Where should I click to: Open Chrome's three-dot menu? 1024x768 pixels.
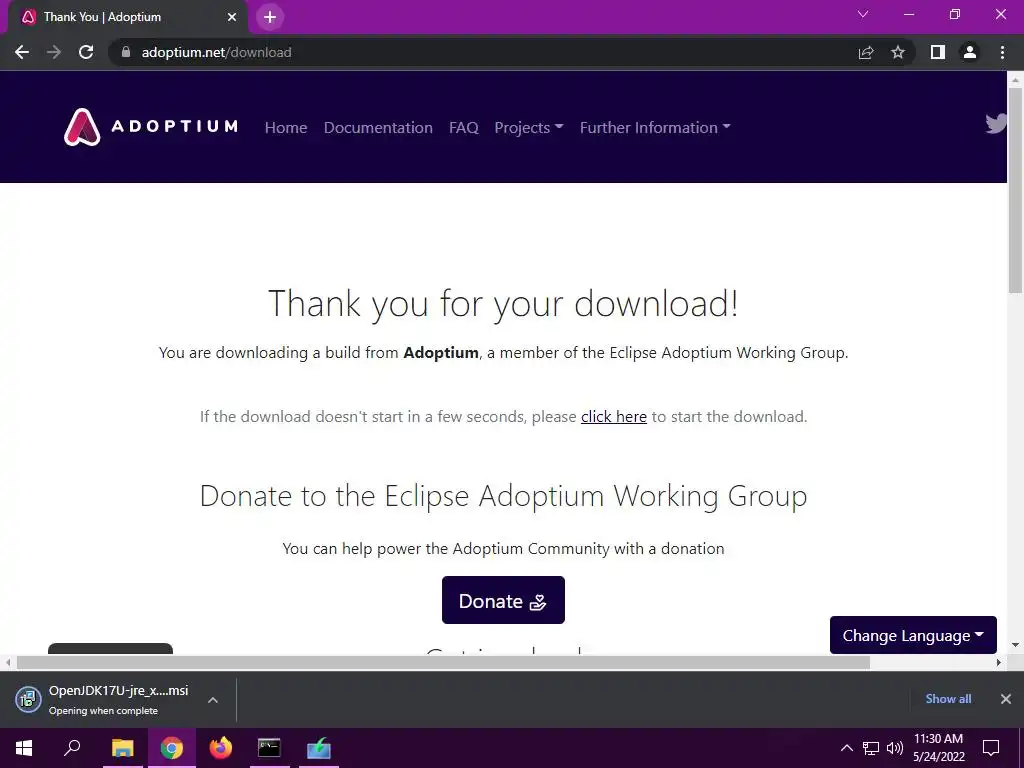coord(1002,52)
